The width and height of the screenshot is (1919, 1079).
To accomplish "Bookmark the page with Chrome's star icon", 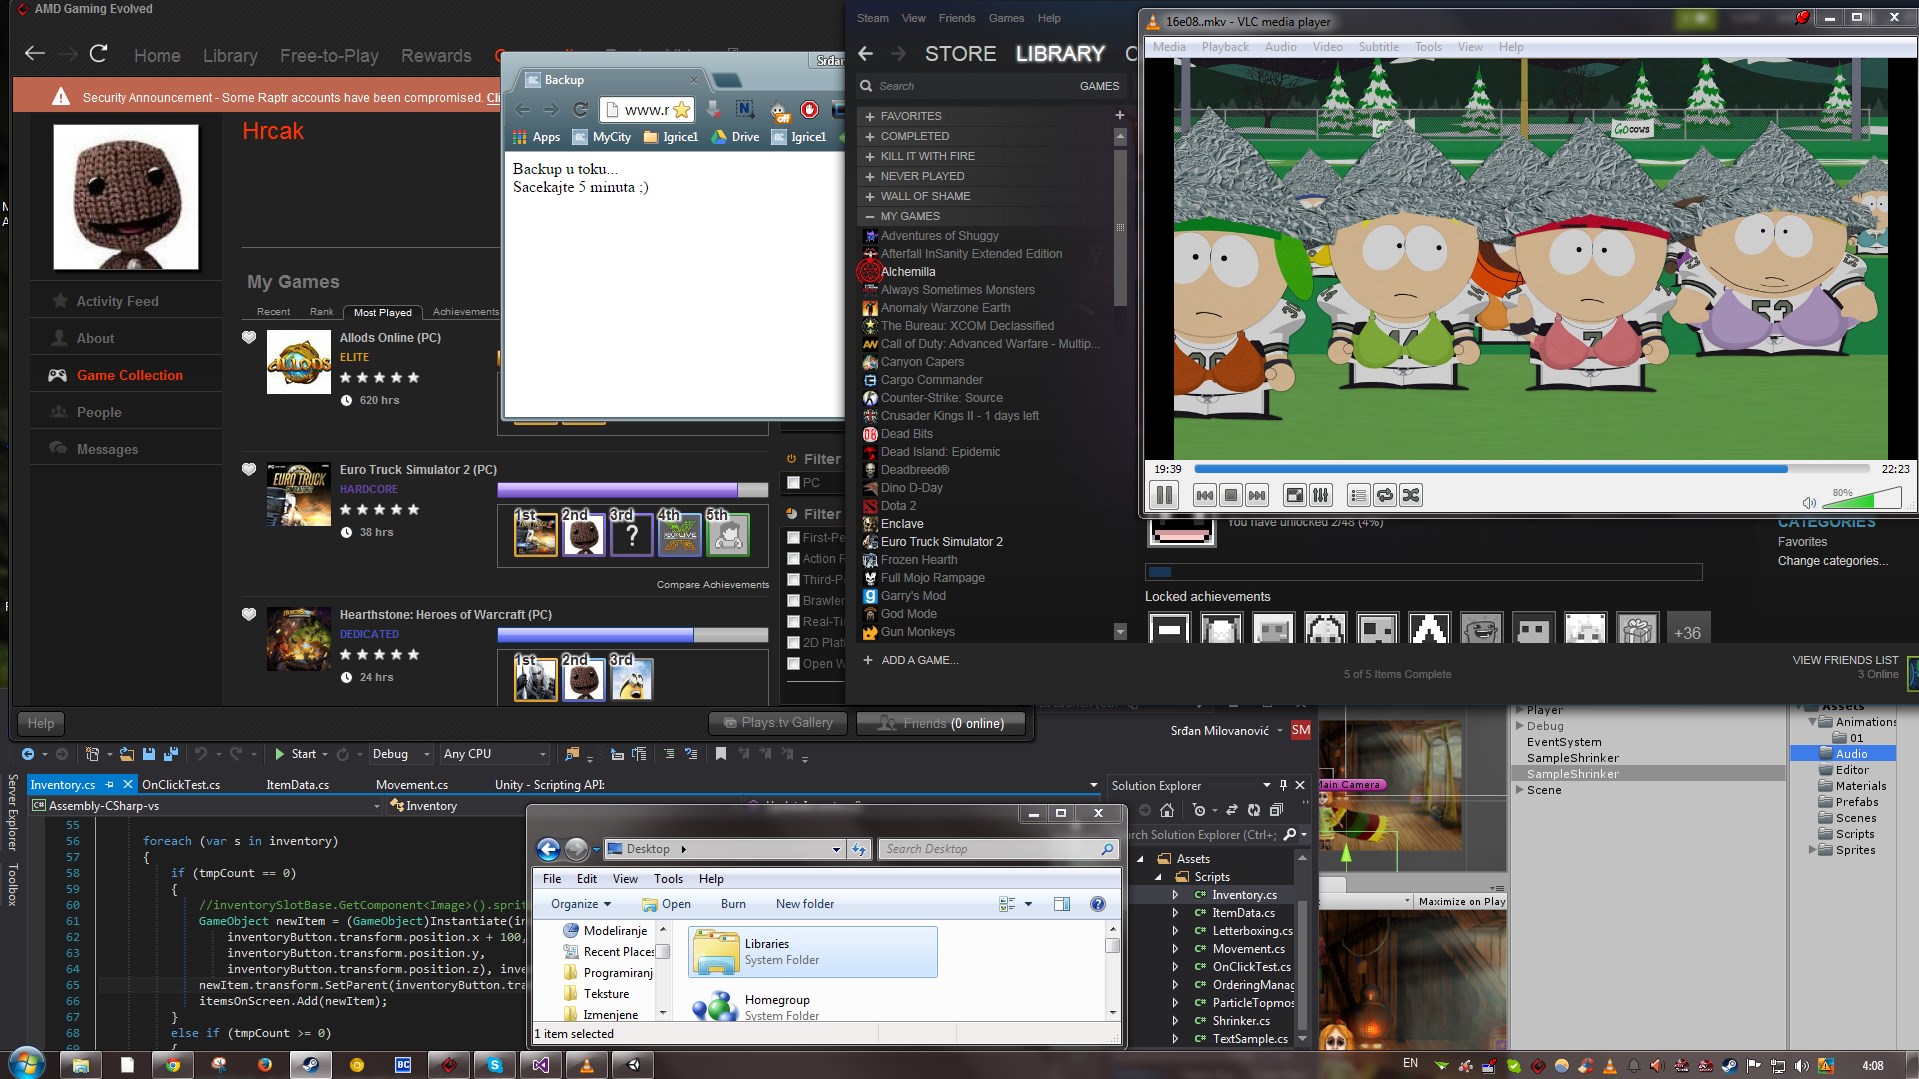I will coord(682,109).
